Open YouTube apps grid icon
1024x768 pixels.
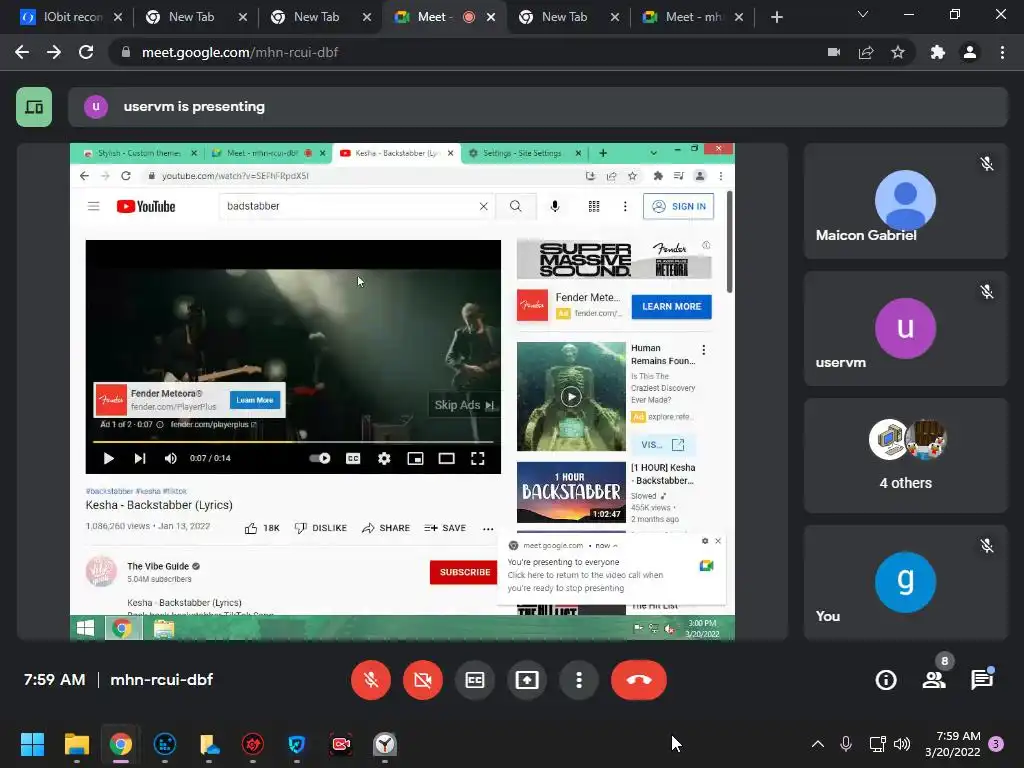(594, 206)
